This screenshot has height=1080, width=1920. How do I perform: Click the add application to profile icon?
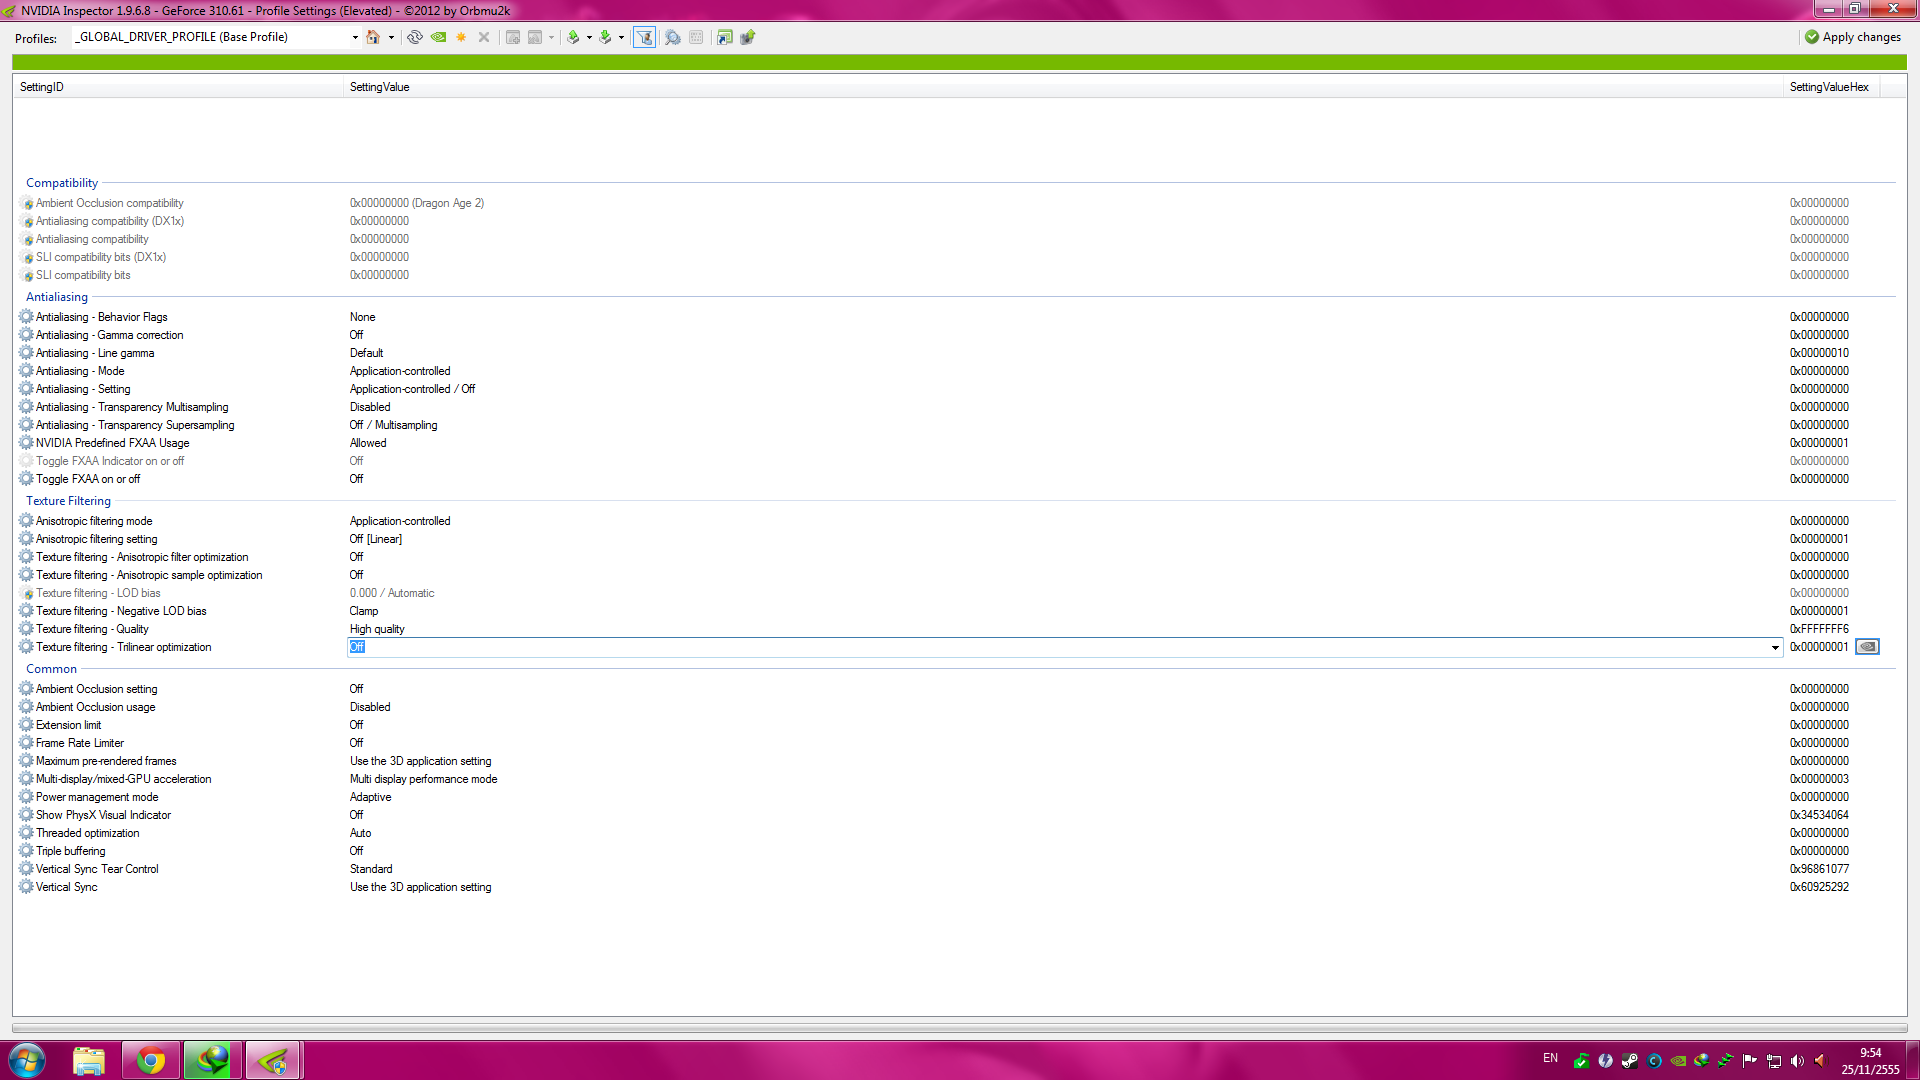513,38
